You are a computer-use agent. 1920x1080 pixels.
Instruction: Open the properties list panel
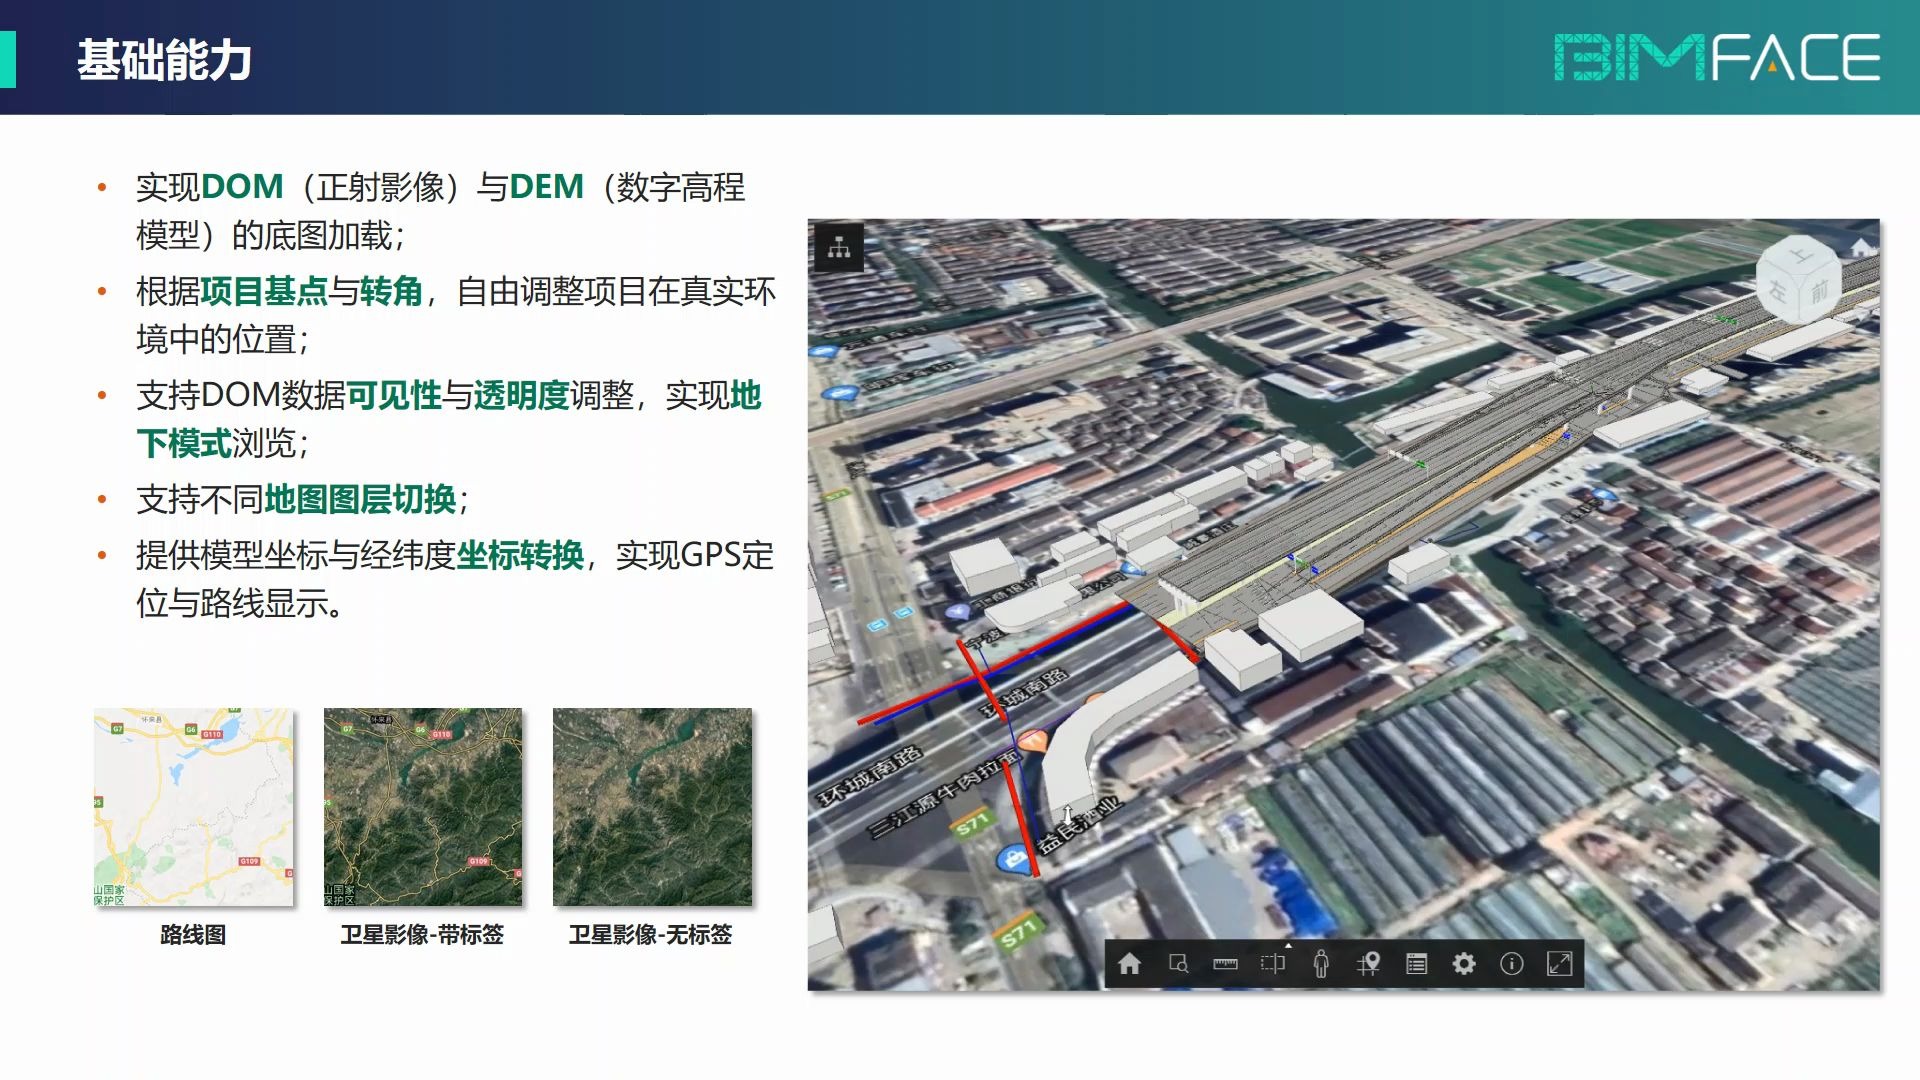point(1416,964)
